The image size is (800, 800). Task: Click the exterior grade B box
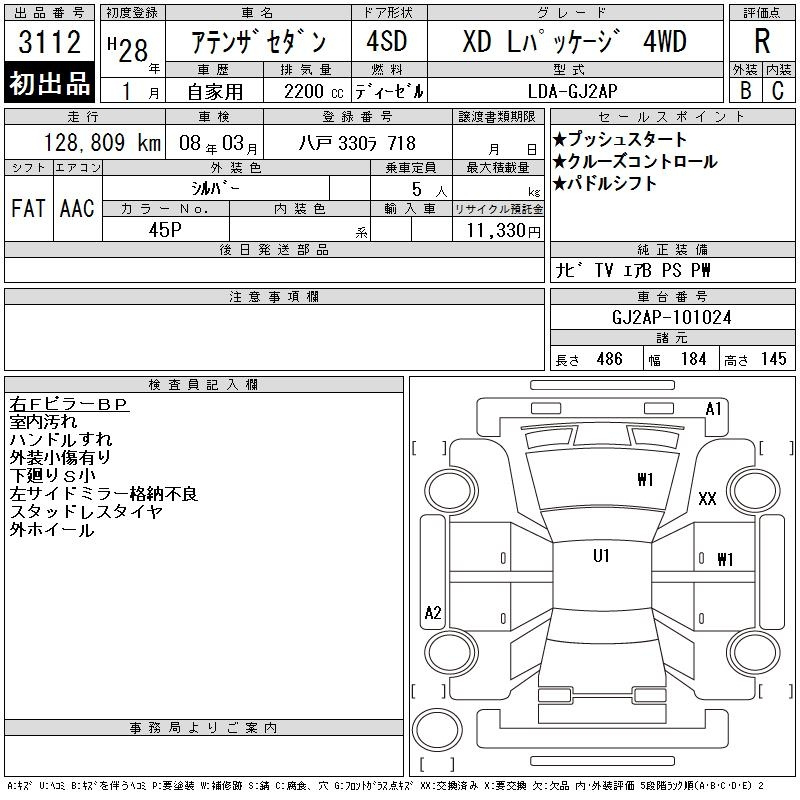(745, 89)
